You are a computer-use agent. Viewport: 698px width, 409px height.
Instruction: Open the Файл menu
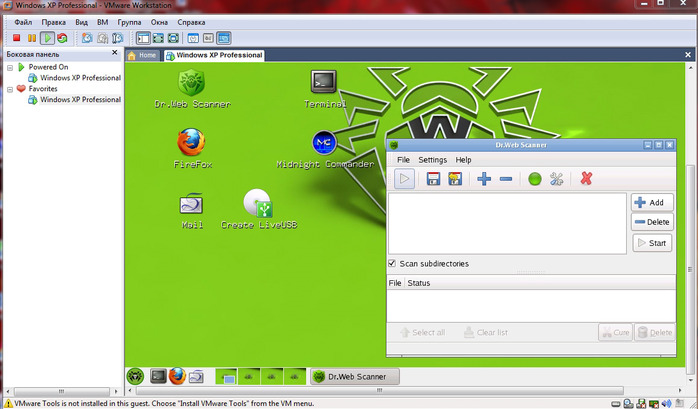point(23,22)
